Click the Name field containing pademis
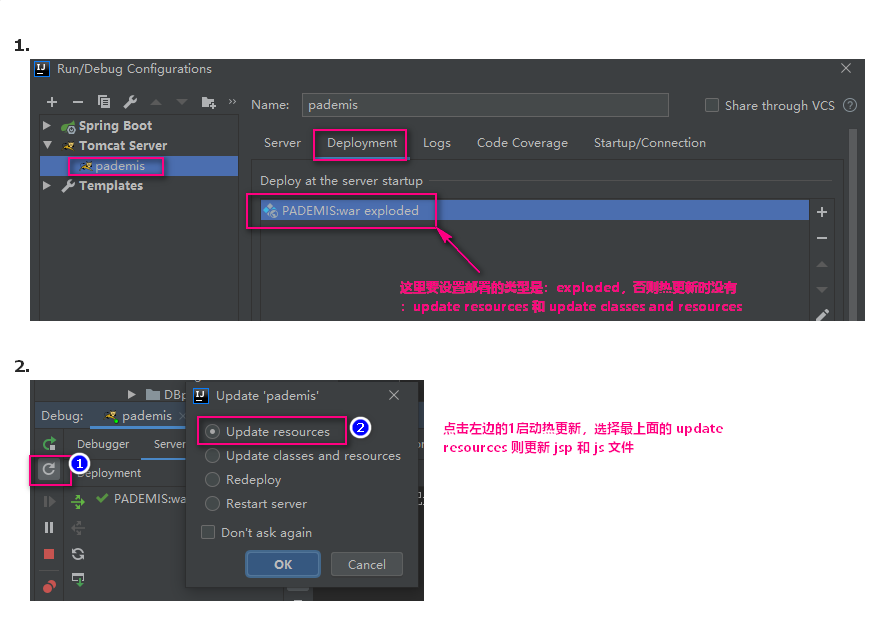This screenshot has width=895, height=631. click(x=485, y=105)
